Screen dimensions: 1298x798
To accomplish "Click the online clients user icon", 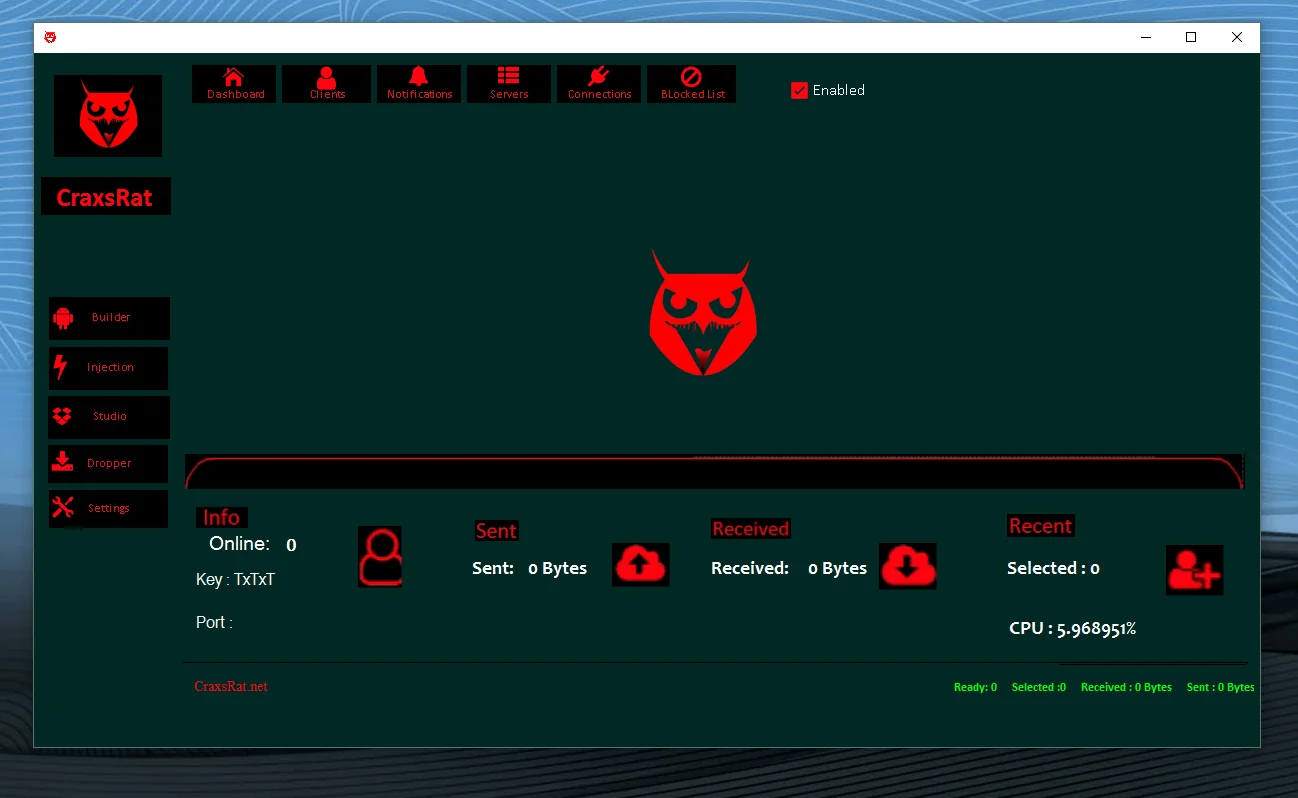I will click(380, 556).
